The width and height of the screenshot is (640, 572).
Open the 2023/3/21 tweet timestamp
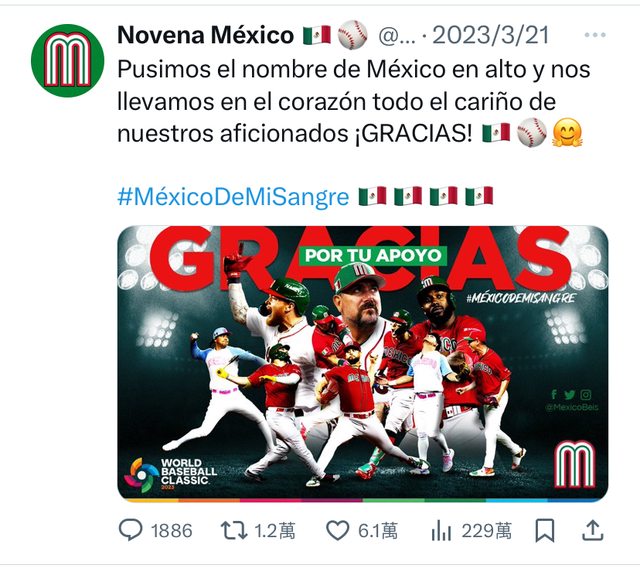pyautogui.click(x=491, y=36)
